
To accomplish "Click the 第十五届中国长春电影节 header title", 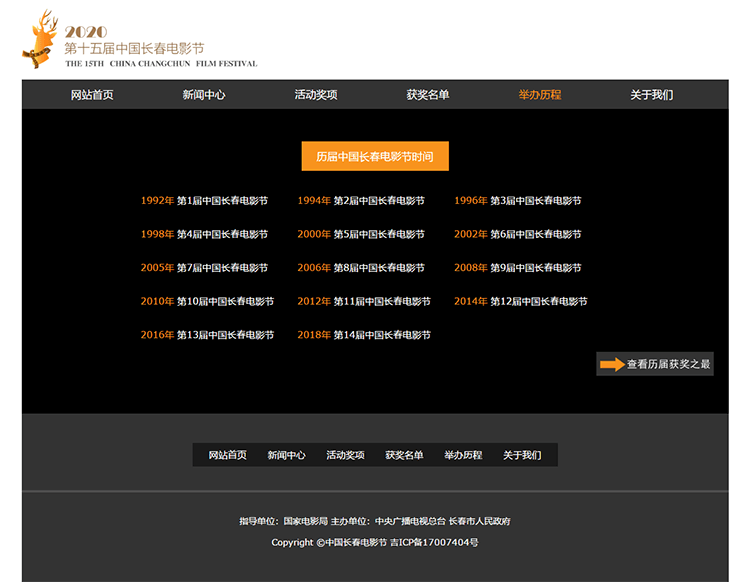I will pyautogui.click(x=134, y=48).
